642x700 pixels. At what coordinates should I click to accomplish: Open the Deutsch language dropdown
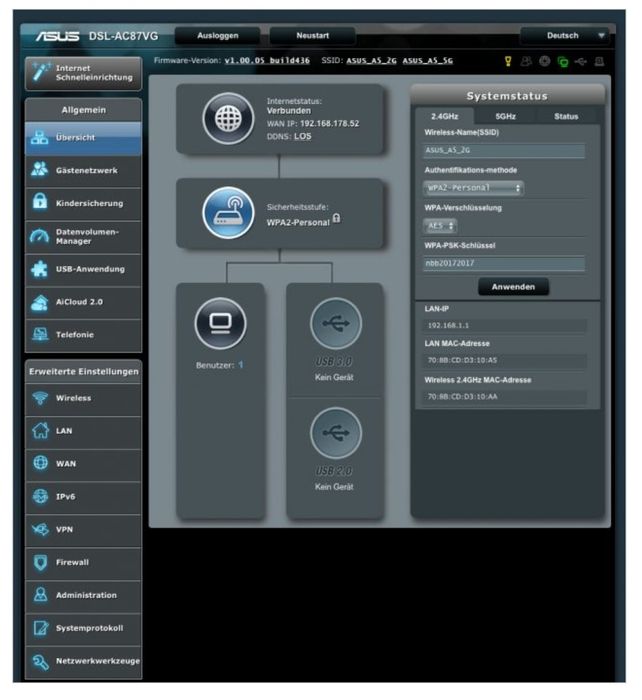tap(565, 36)
